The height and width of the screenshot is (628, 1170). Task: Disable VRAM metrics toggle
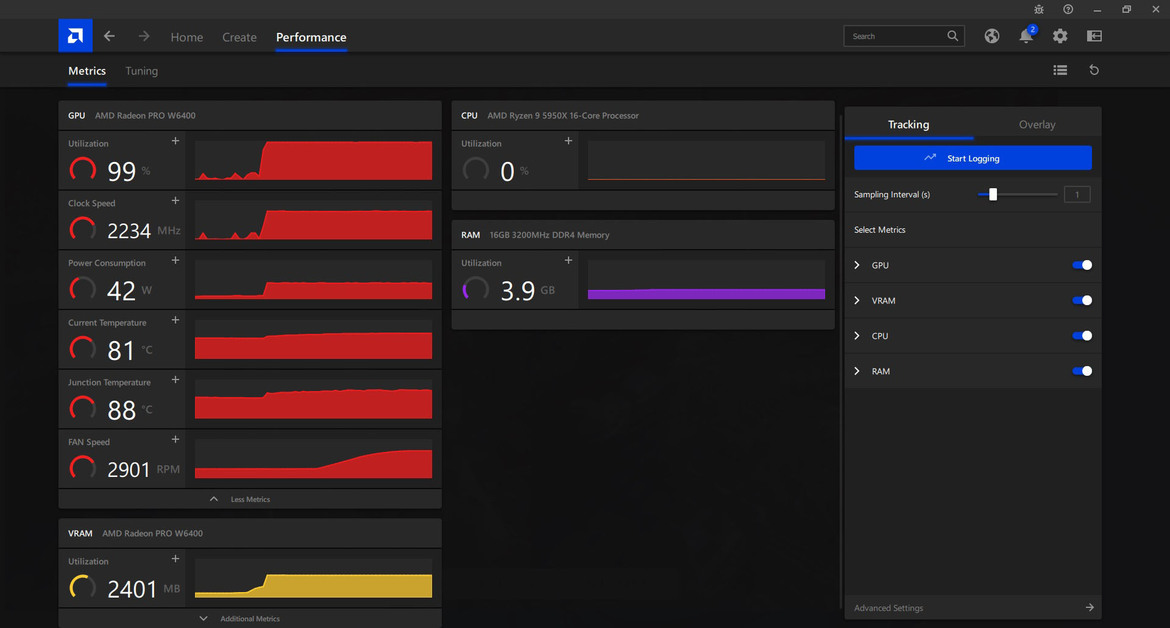pos(1082,301)
